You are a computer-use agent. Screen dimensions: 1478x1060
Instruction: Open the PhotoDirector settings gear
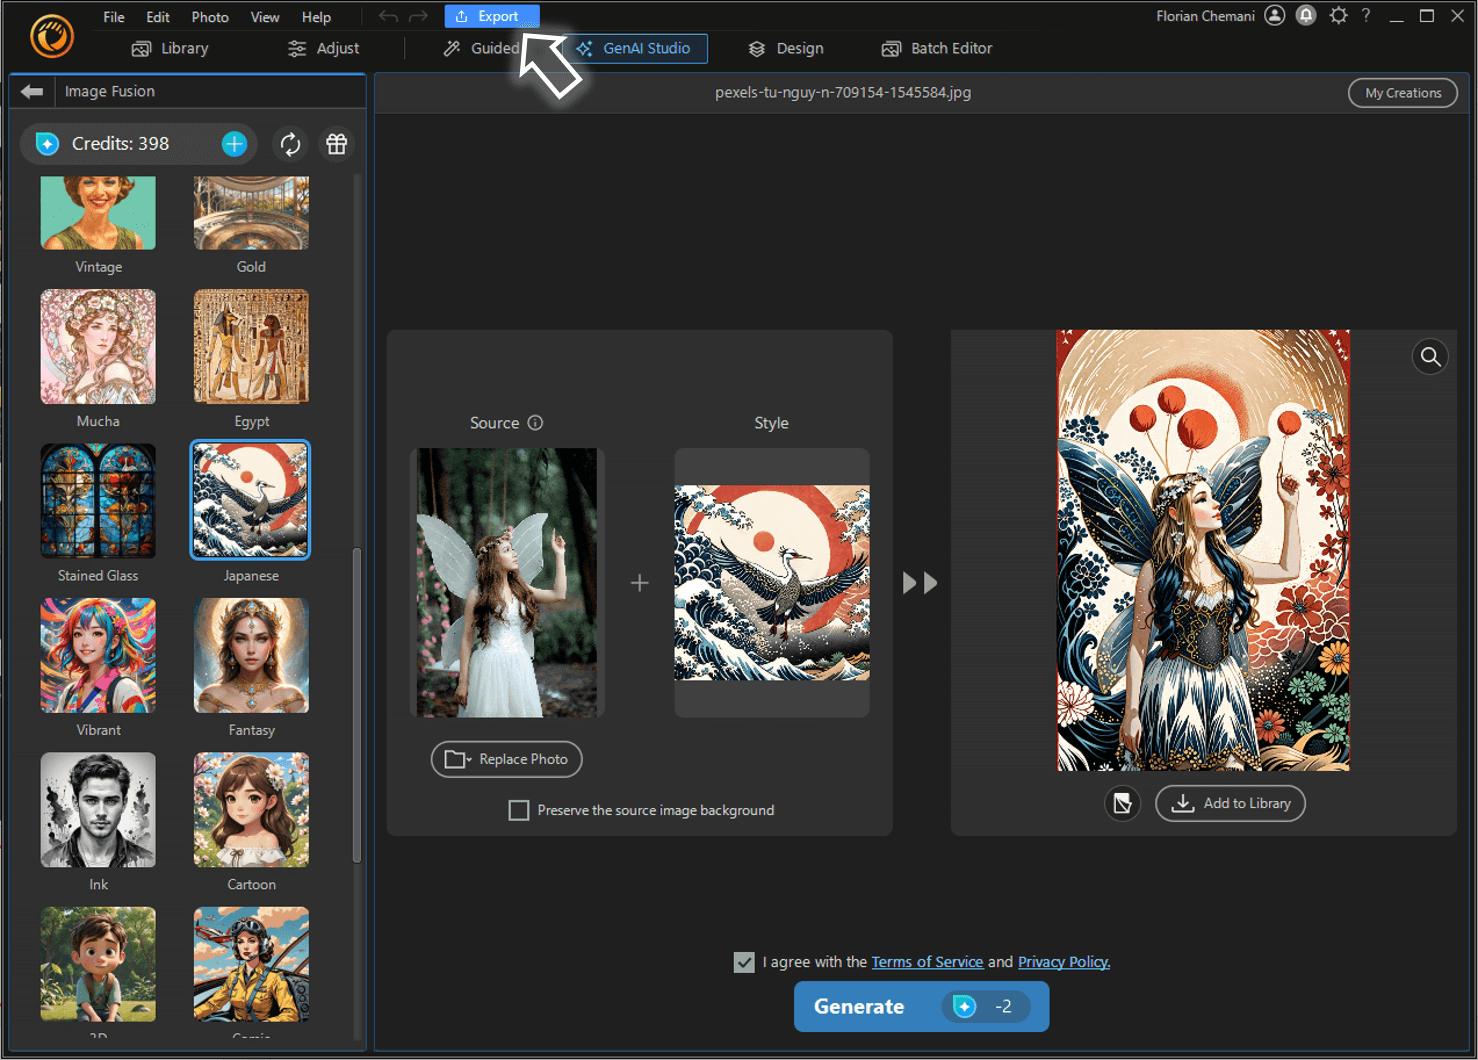coord(1338,15)
